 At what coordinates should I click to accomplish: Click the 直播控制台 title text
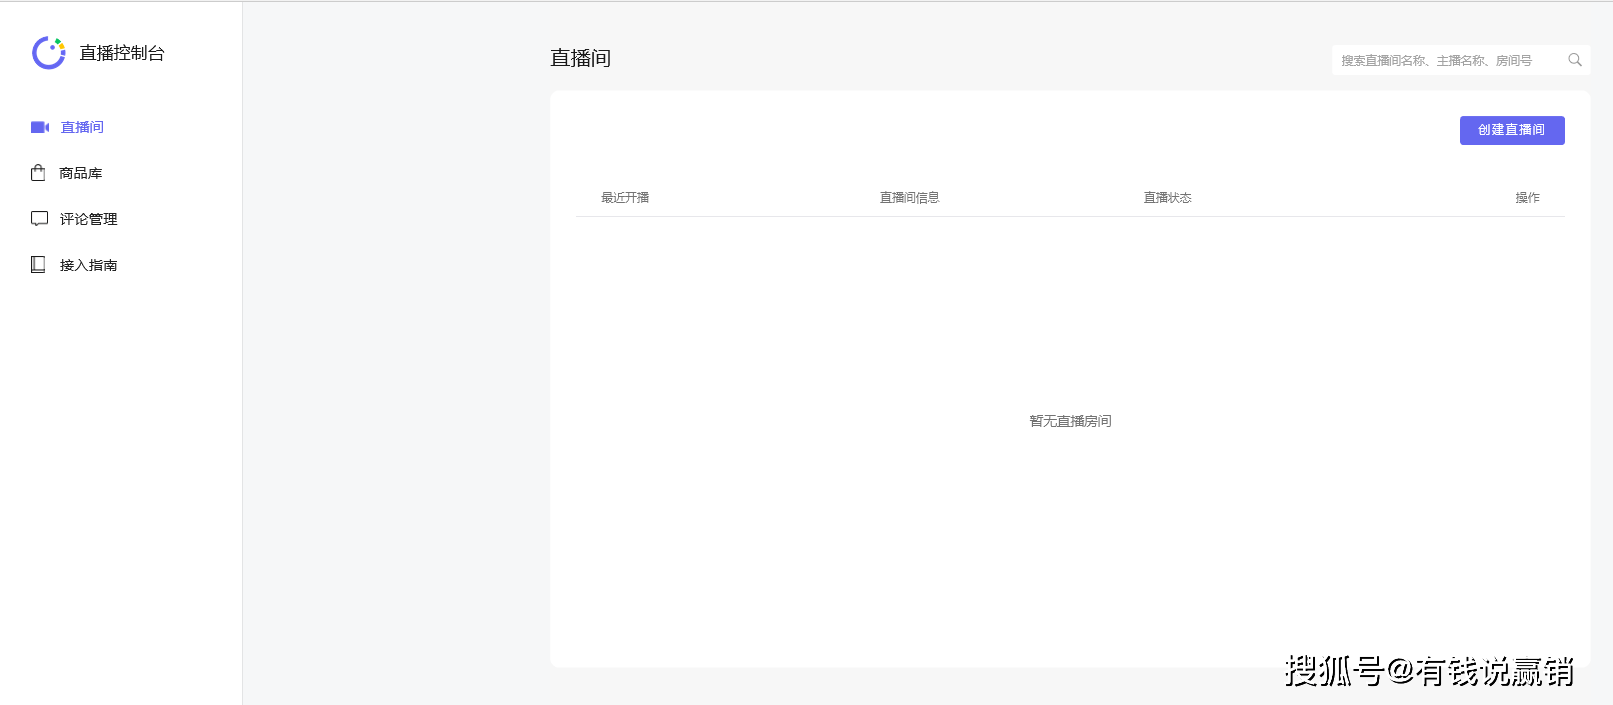(122, 53)
